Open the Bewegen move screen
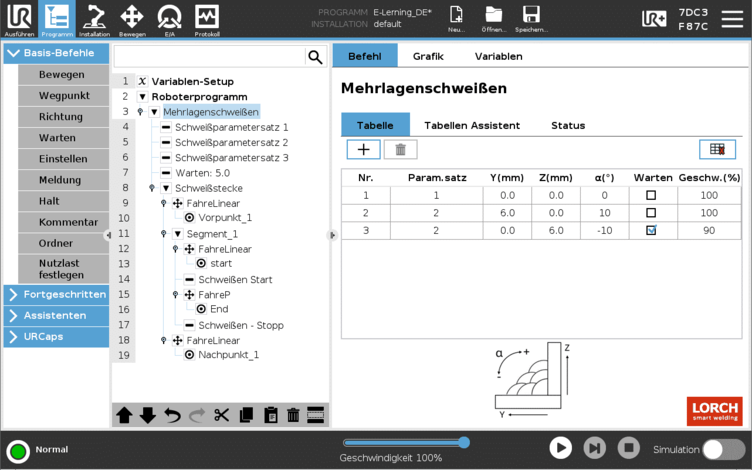752x470 pixels. pos(131,18)
